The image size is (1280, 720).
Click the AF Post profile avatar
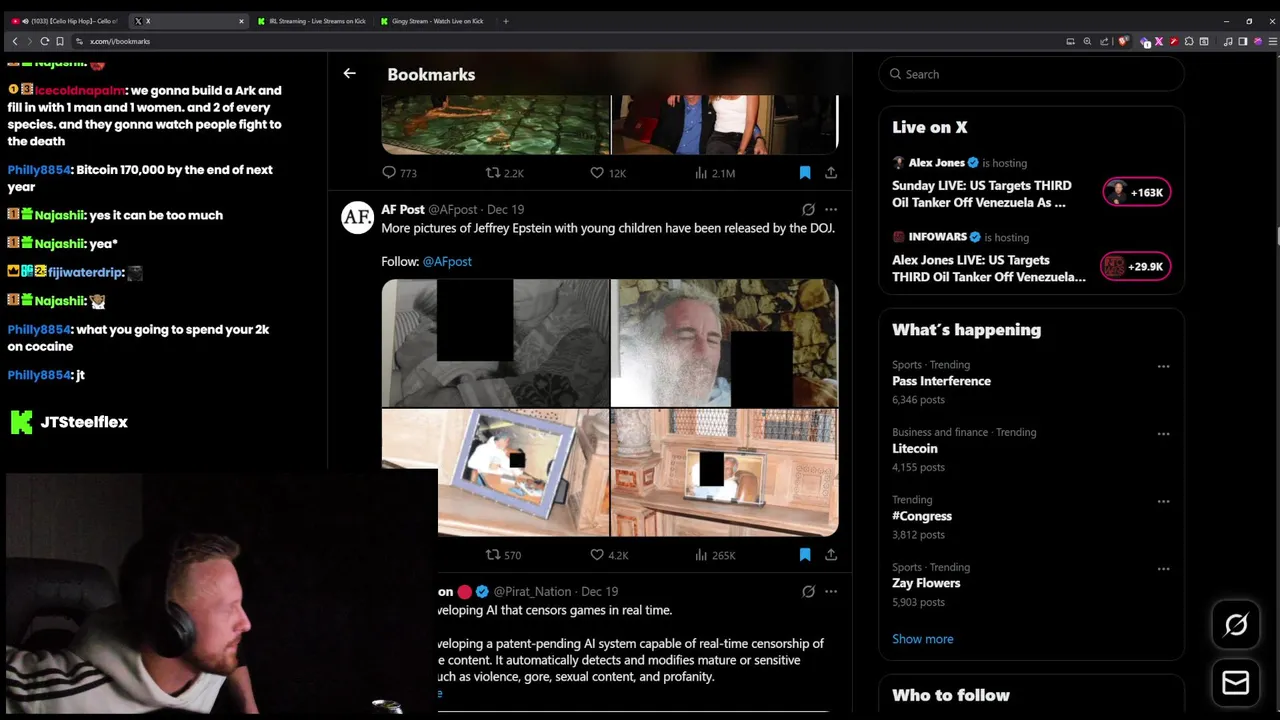tap(357, 217)
